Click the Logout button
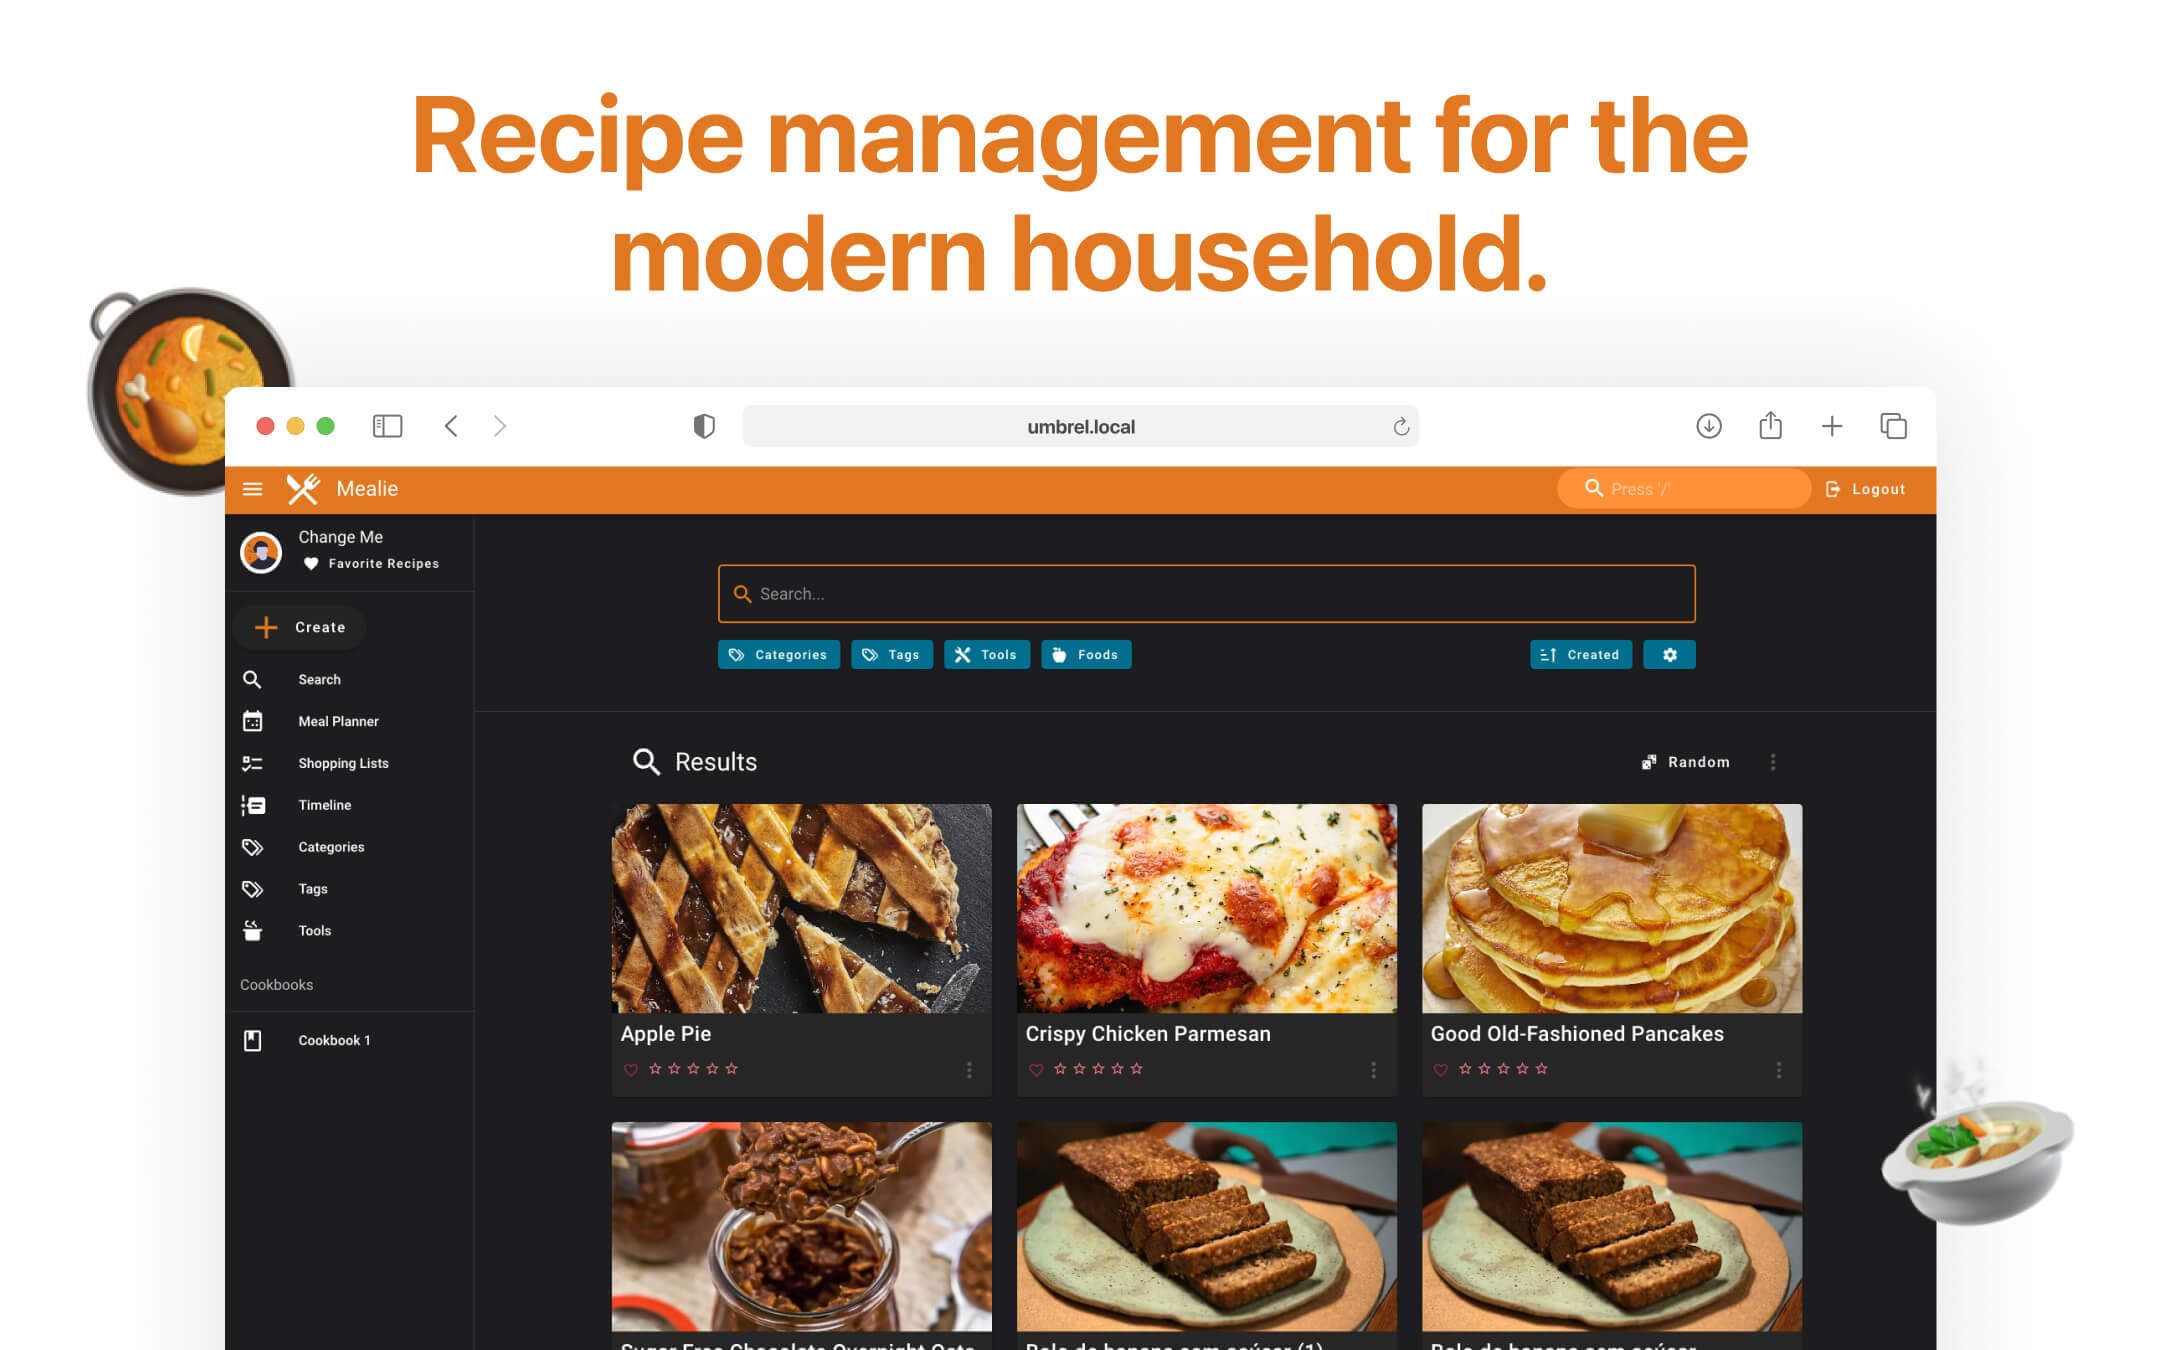Image resolution: width=2160 pixels, height=1350 pixels. tap(1868, 488)
